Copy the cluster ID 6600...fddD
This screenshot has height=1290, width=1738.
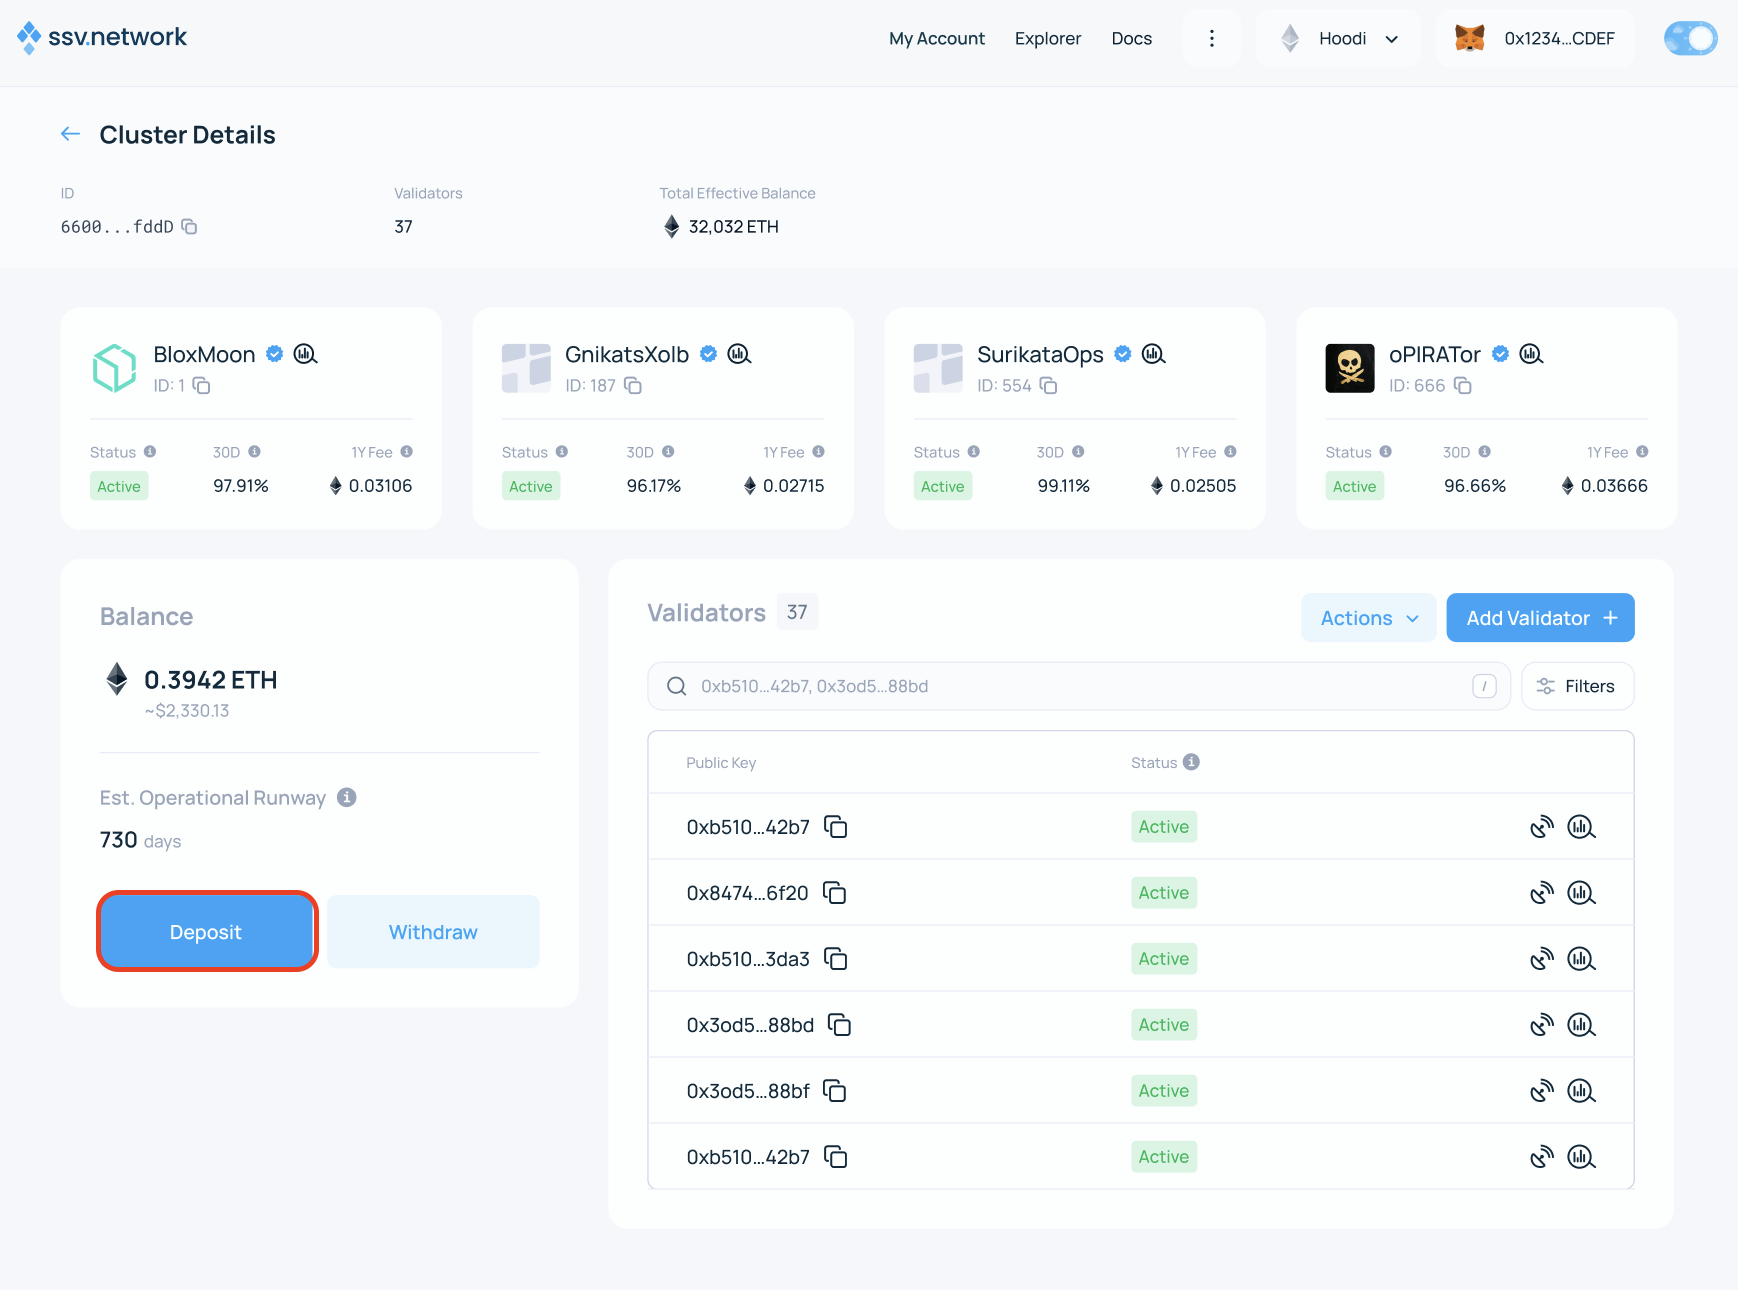[x=189, y=227]
